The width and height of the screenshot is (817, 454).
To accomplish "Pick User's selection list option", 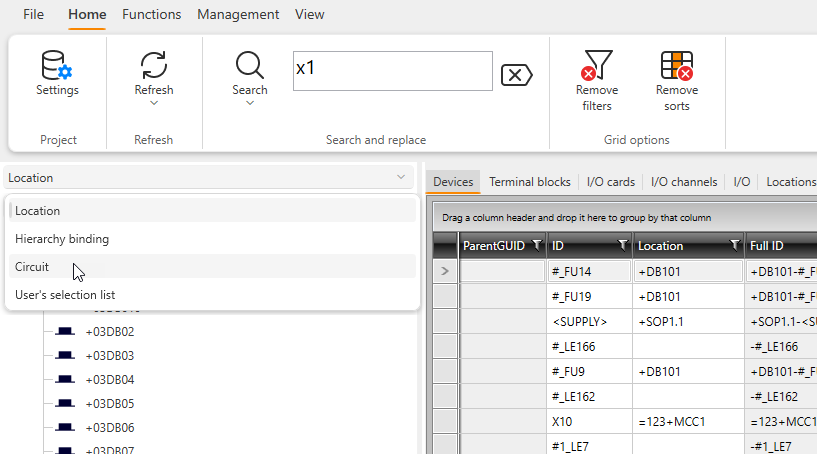I will pos(65,295).
